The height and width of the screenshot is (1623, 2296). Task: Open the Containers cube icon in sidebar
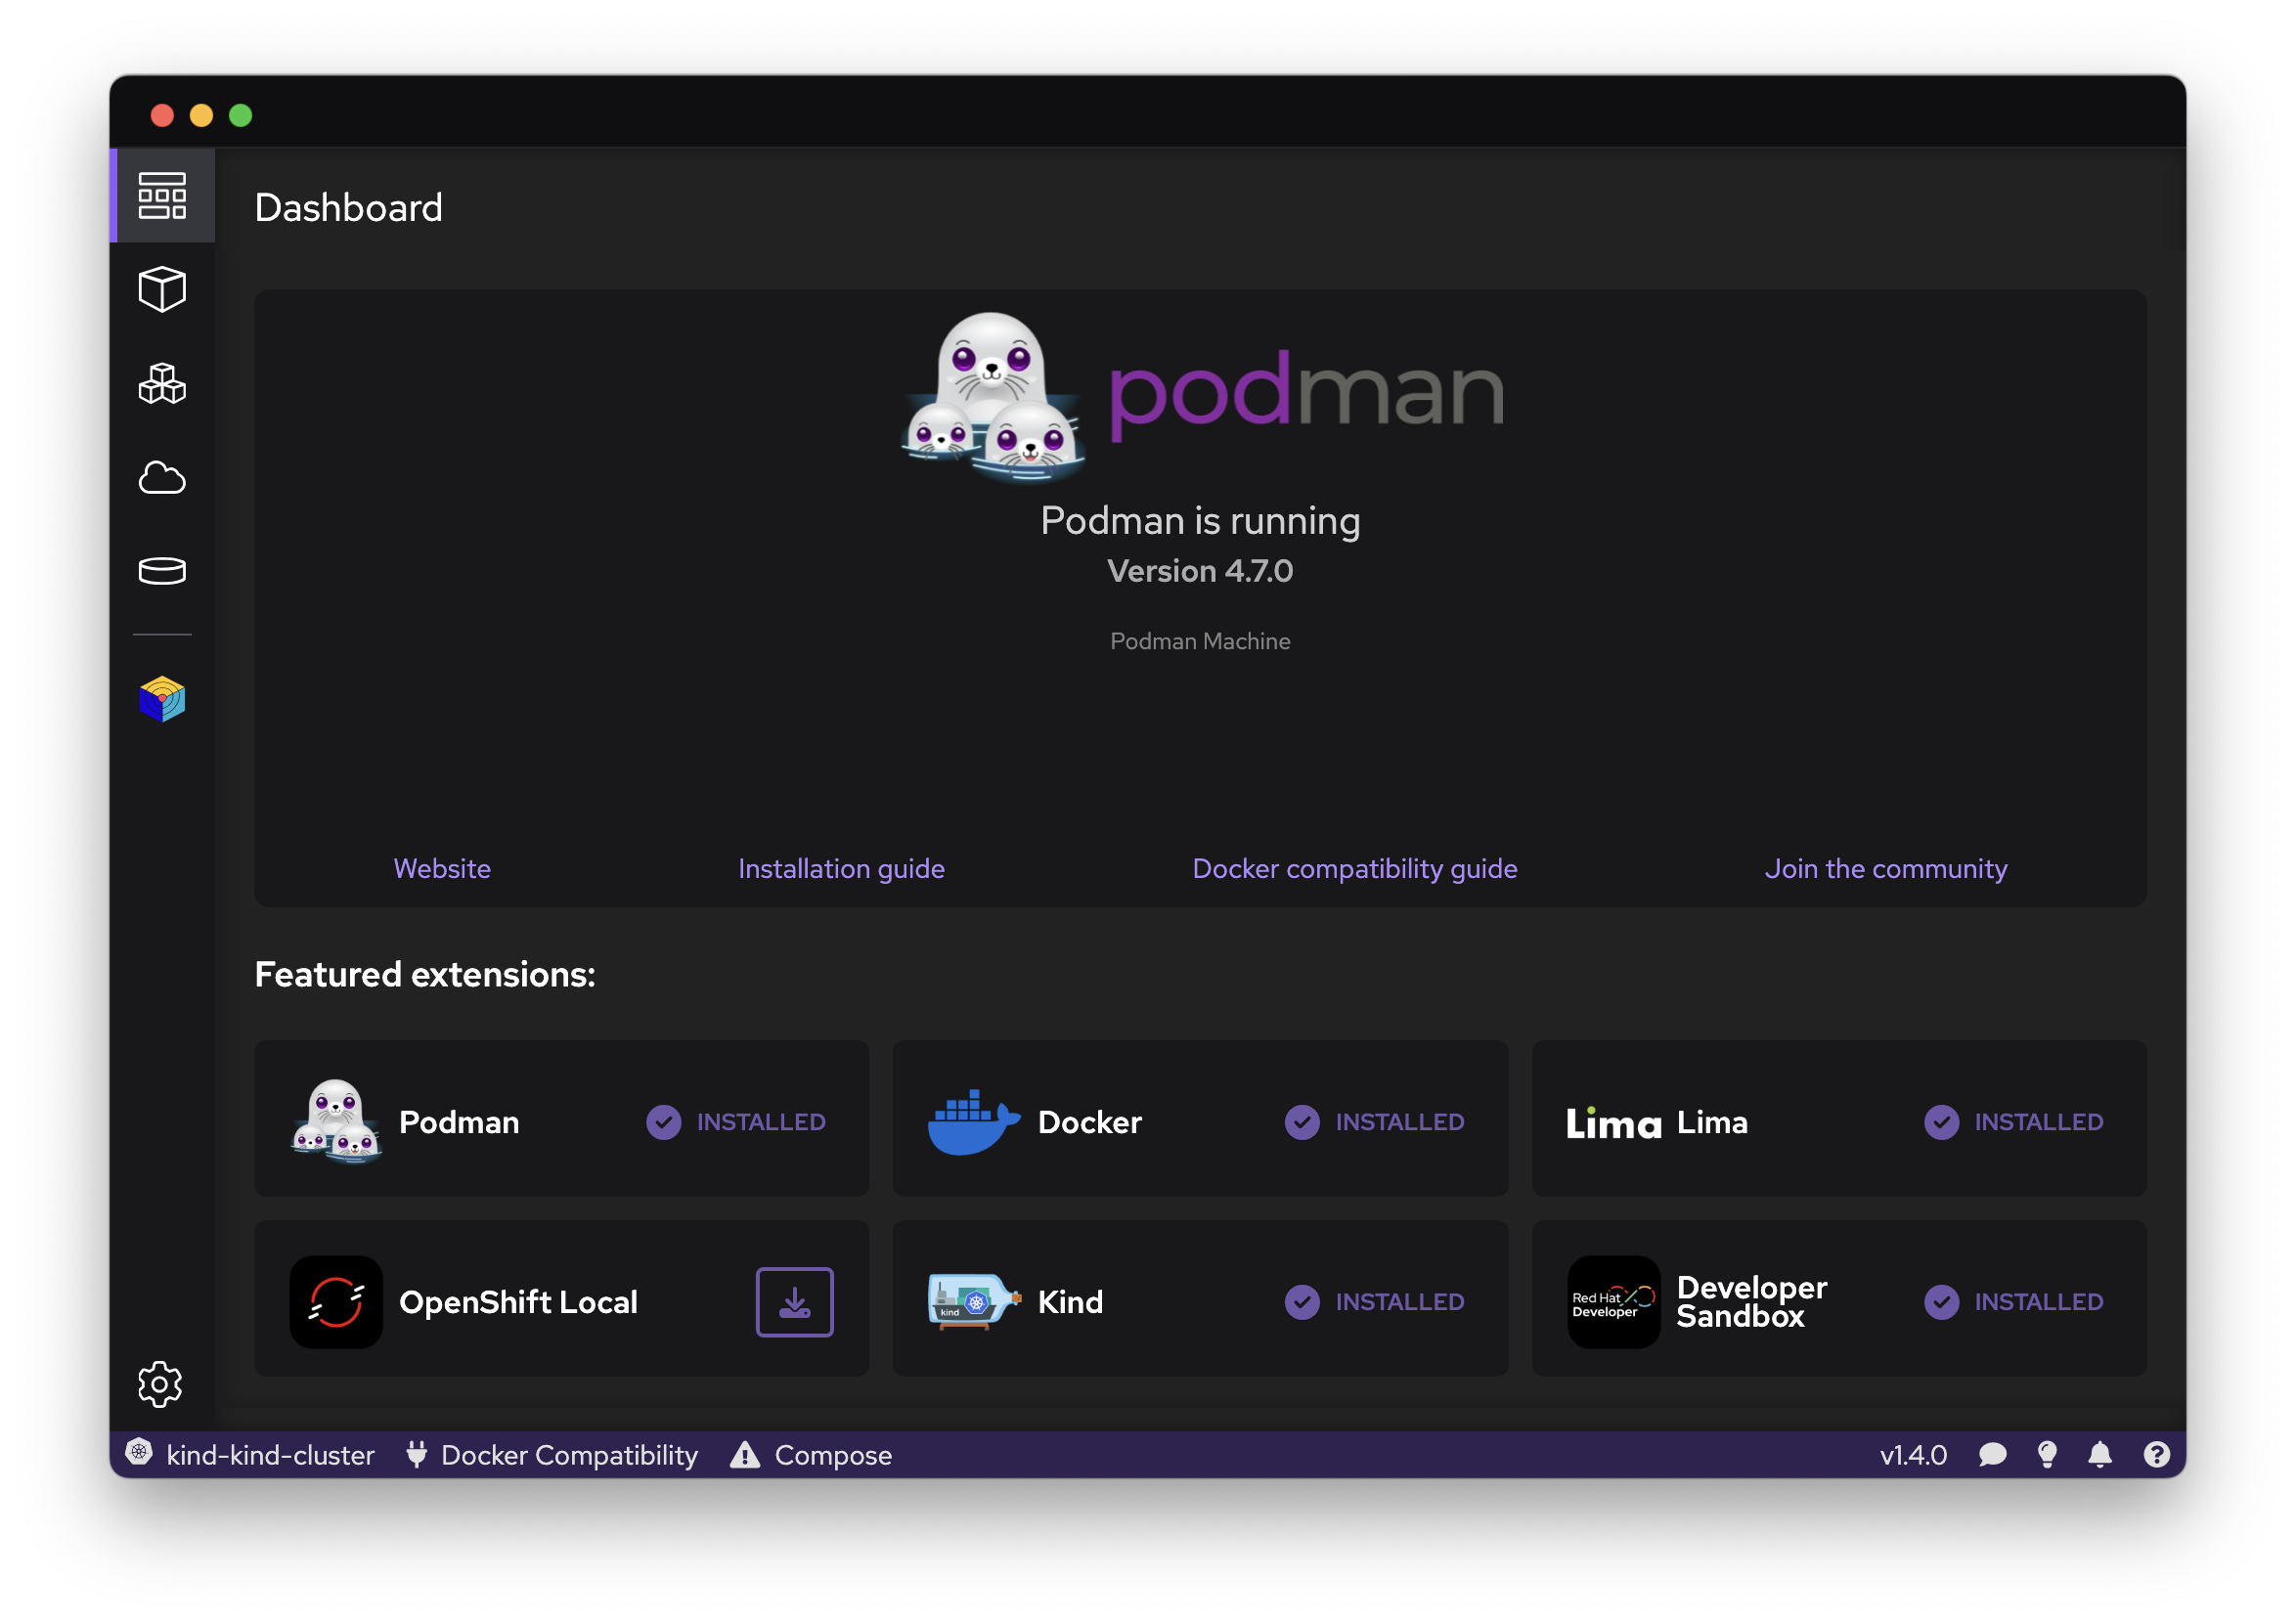162,289
